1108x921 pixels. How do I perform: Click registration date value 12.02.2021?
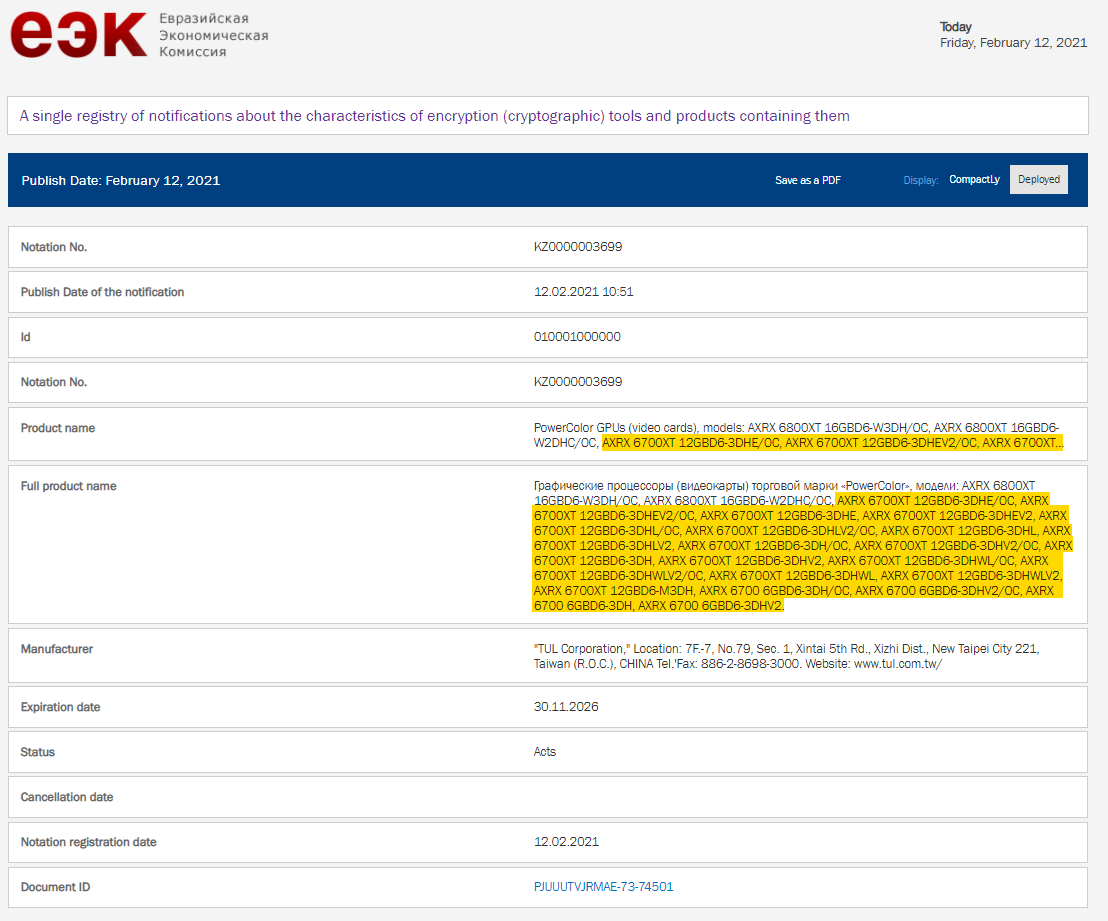(x=566, y=841)
